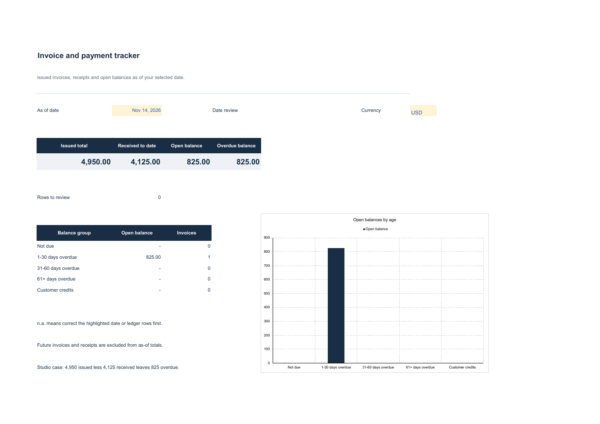Select the 'Overdue balance' header cell
Screen dimensions: 600x424
tap(236, 146)
